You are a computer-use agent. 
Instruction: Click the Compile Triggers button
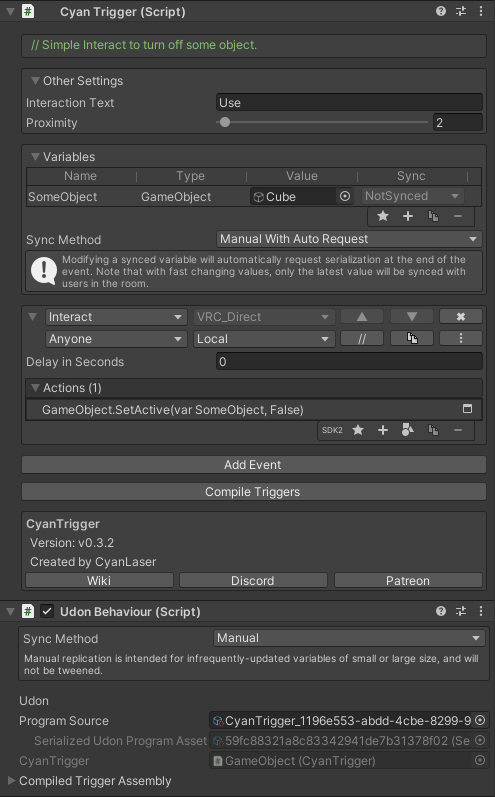(x=254, y=492)
